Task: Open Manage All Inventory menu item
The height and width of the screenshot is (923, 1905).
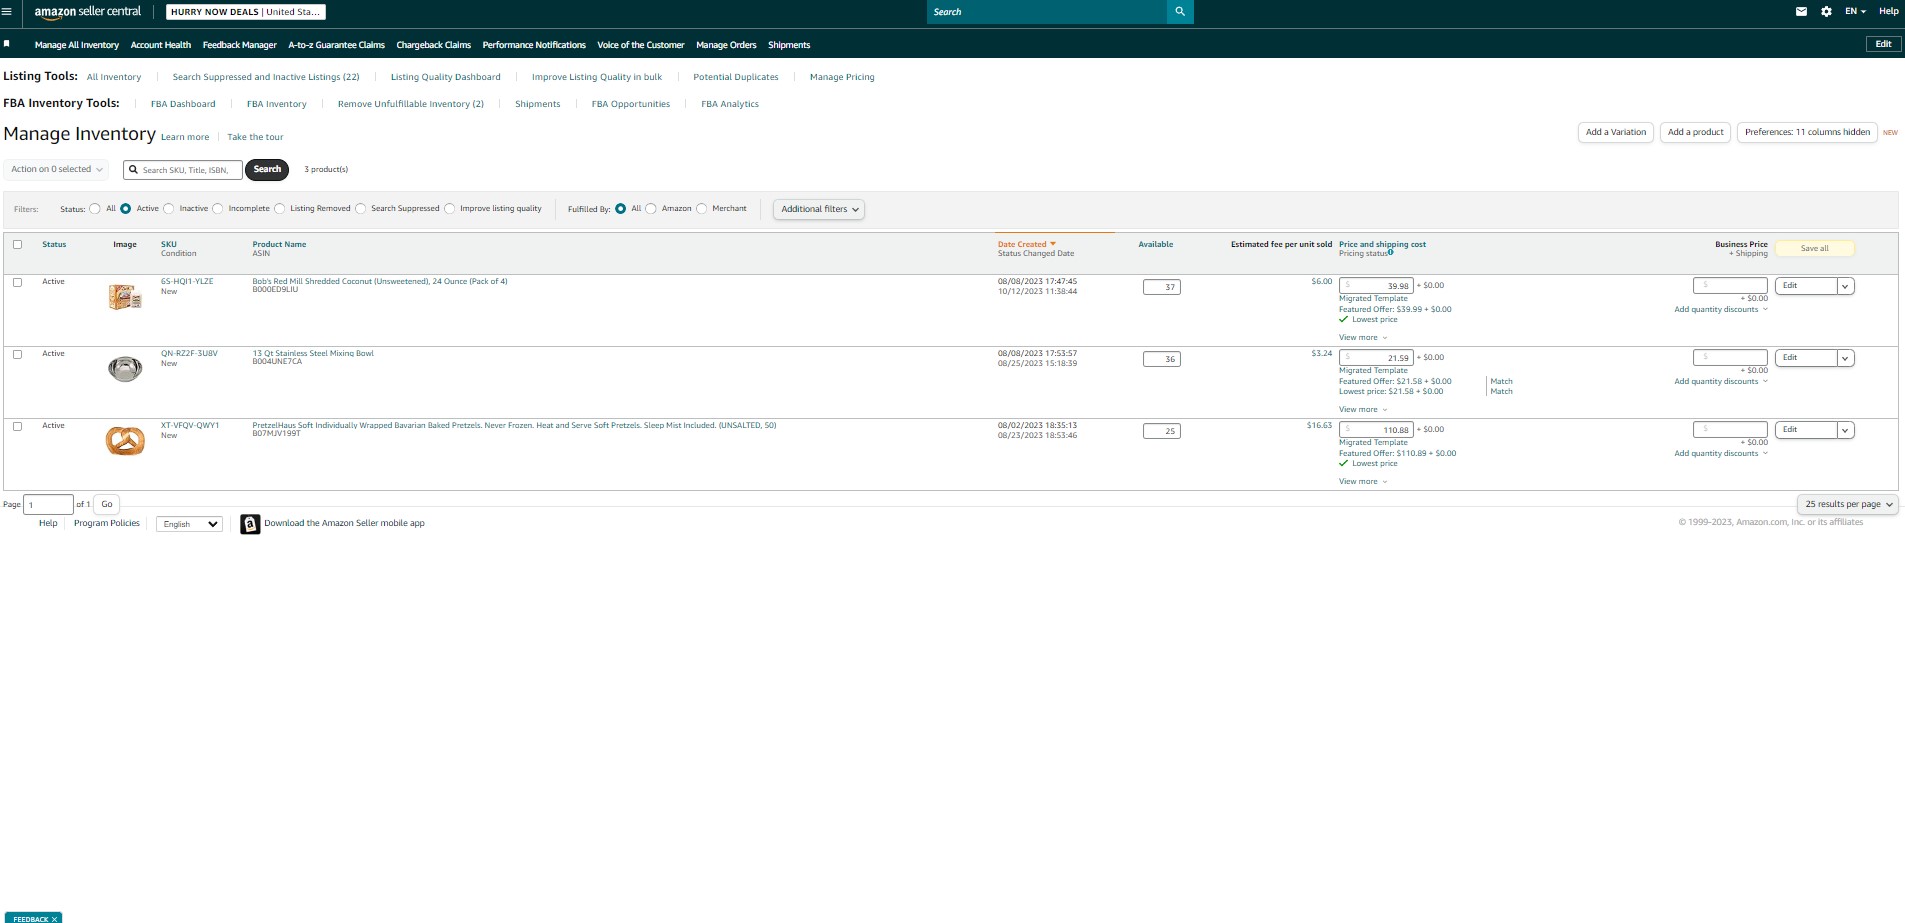Action: pyautogui.click(x=76, y=45)
